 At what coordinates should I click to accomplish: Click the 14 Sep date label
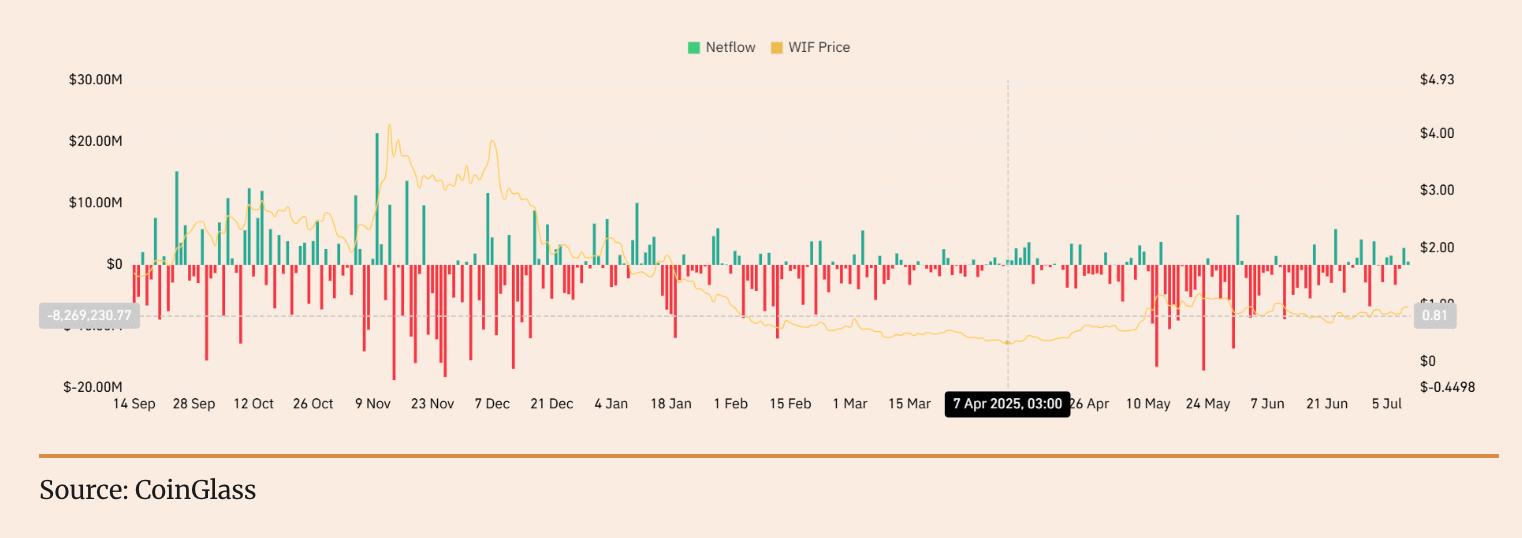click(x=134, y=404)
